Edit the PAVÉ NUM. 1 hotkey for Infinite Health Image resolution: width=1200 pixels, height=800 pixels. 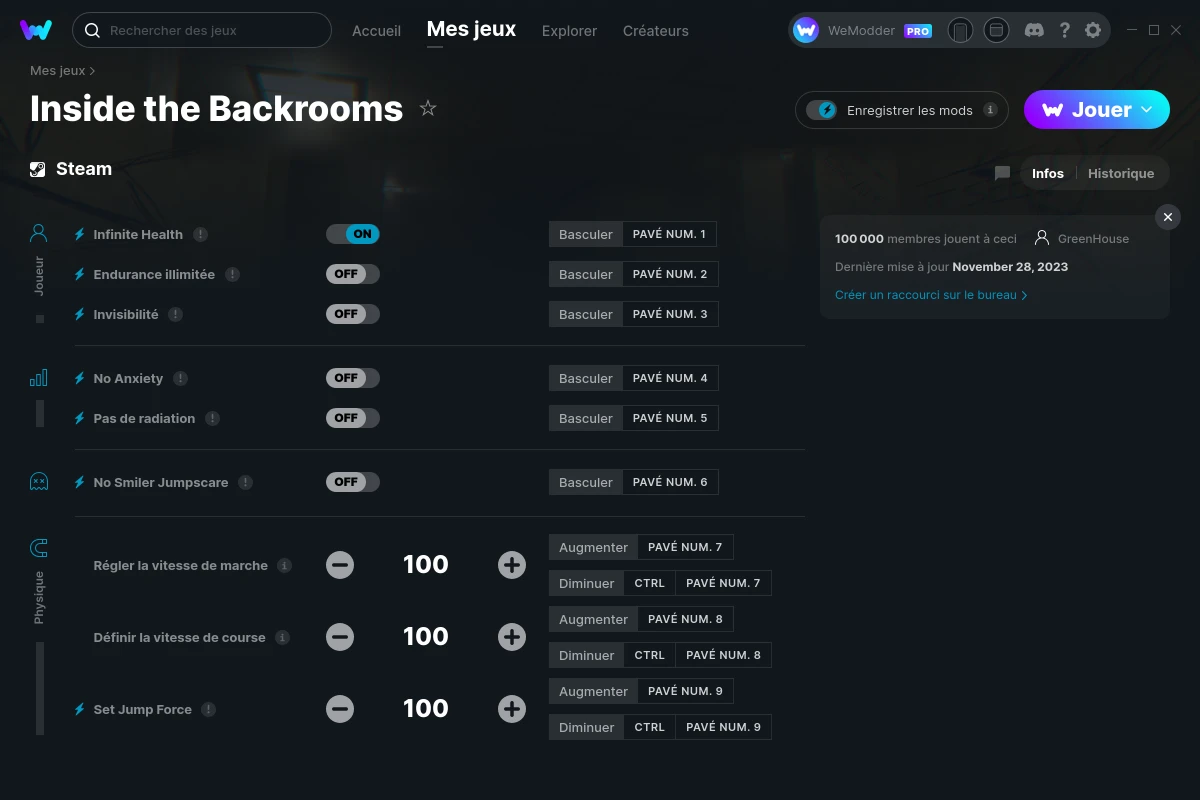tap(669, 234)
